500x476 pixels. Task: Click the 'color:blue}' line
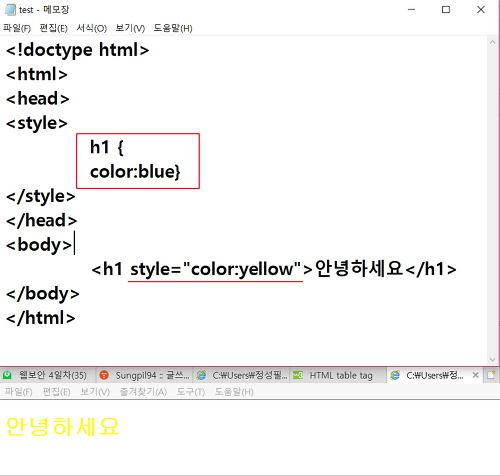click(x=135, y=172)
